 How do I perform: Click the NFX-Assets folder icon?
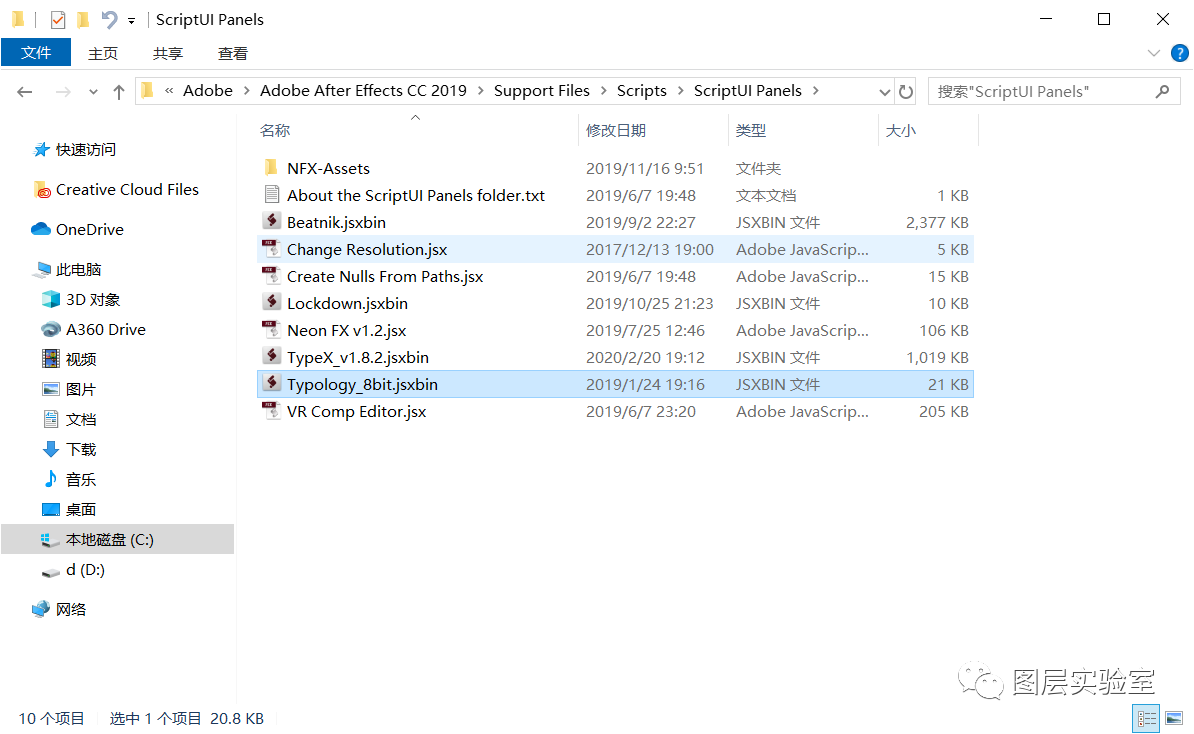pyautogui.click(x=271, y=168)
